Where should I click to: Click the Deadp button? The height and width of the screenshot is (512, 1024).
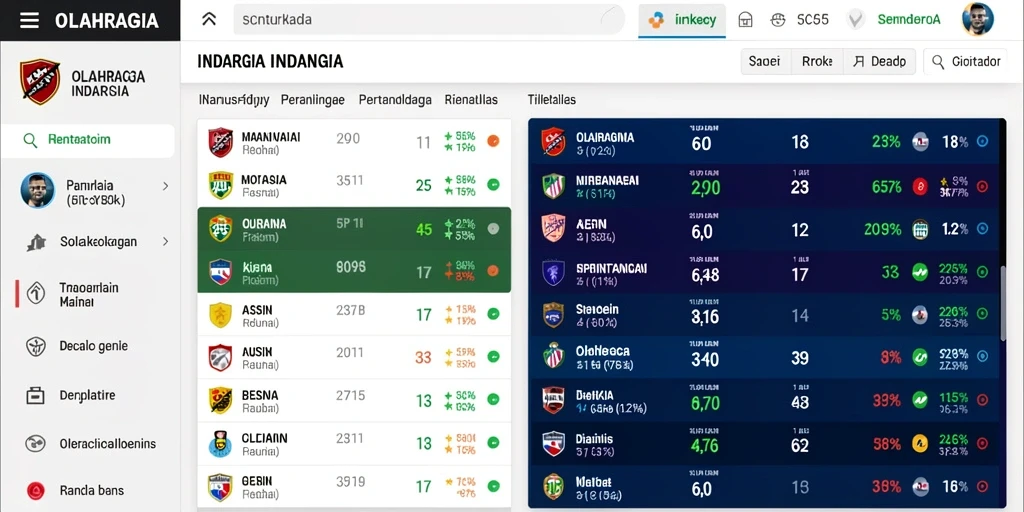point(880,62)
